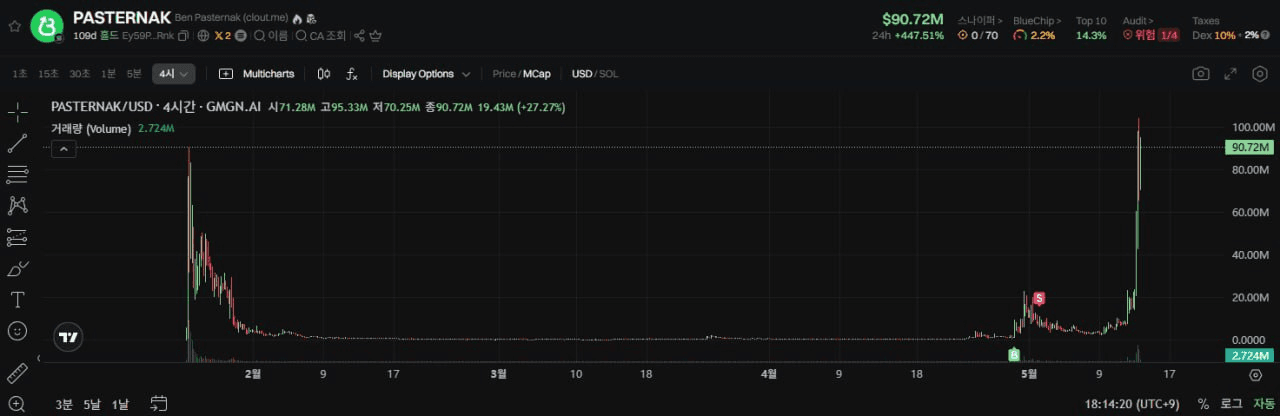The height and width of the screenshot is (416, 1280).
Task: Click the flame icon beside the token name
Action: tap(297, 18)
